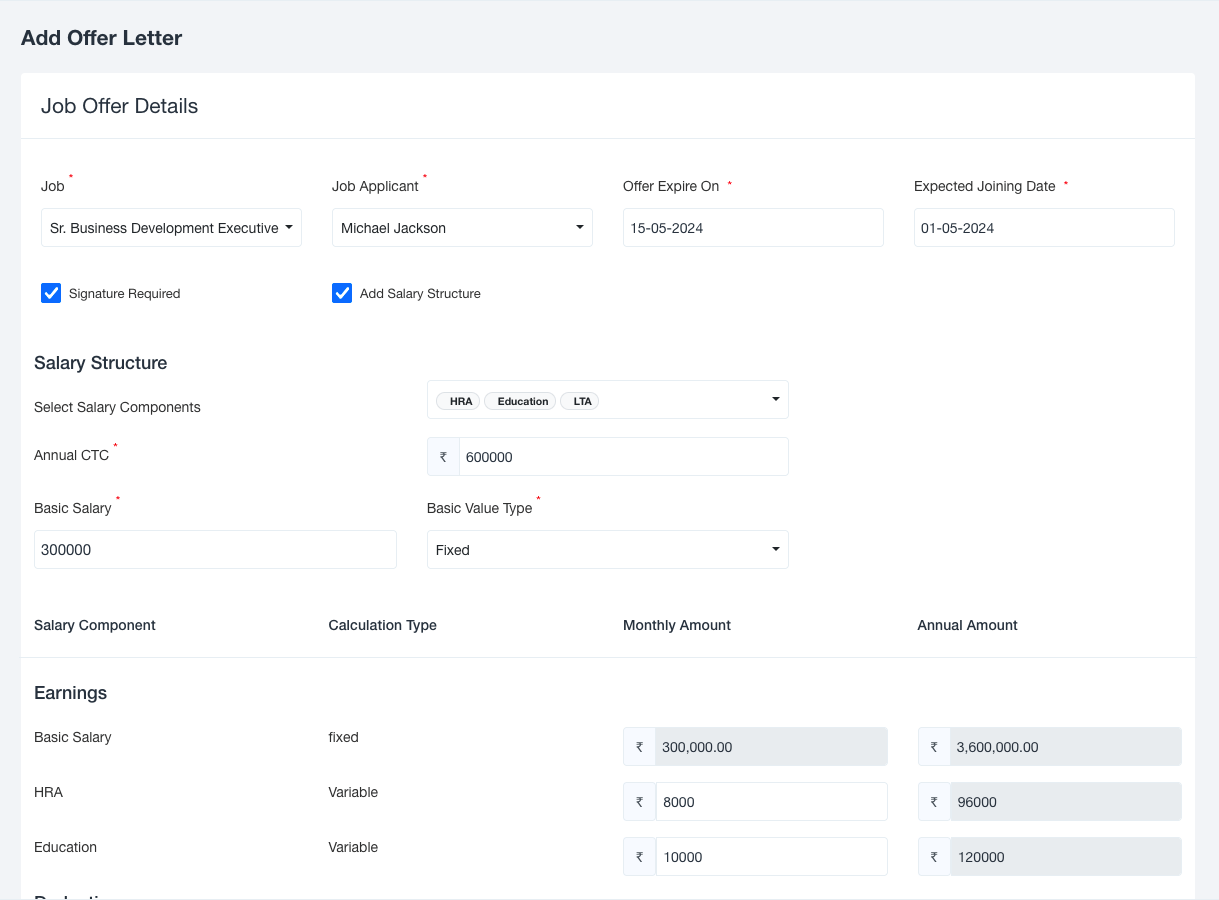
Task: Click the HRA monthly amount field
Action: (771, 802)
